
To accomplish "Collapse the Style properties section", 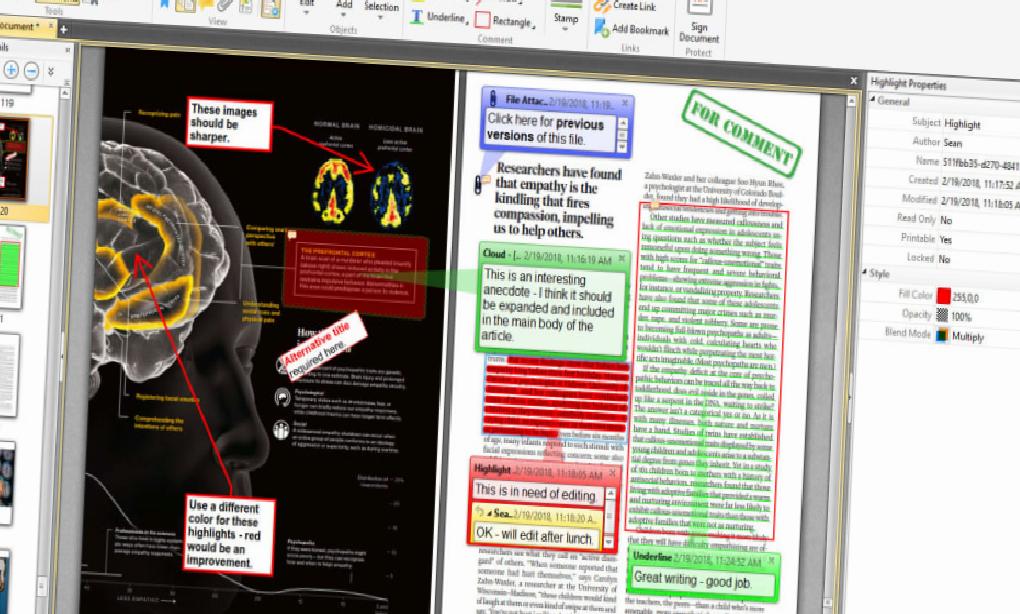I will 865,272.
